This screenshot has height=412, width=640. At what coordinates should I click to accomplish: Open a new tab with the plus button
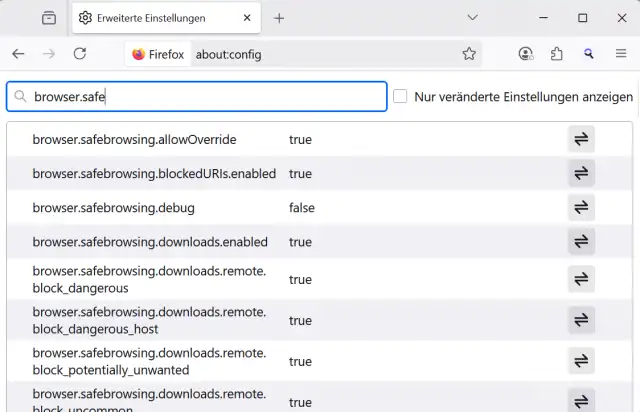click(x=279, y=18)
